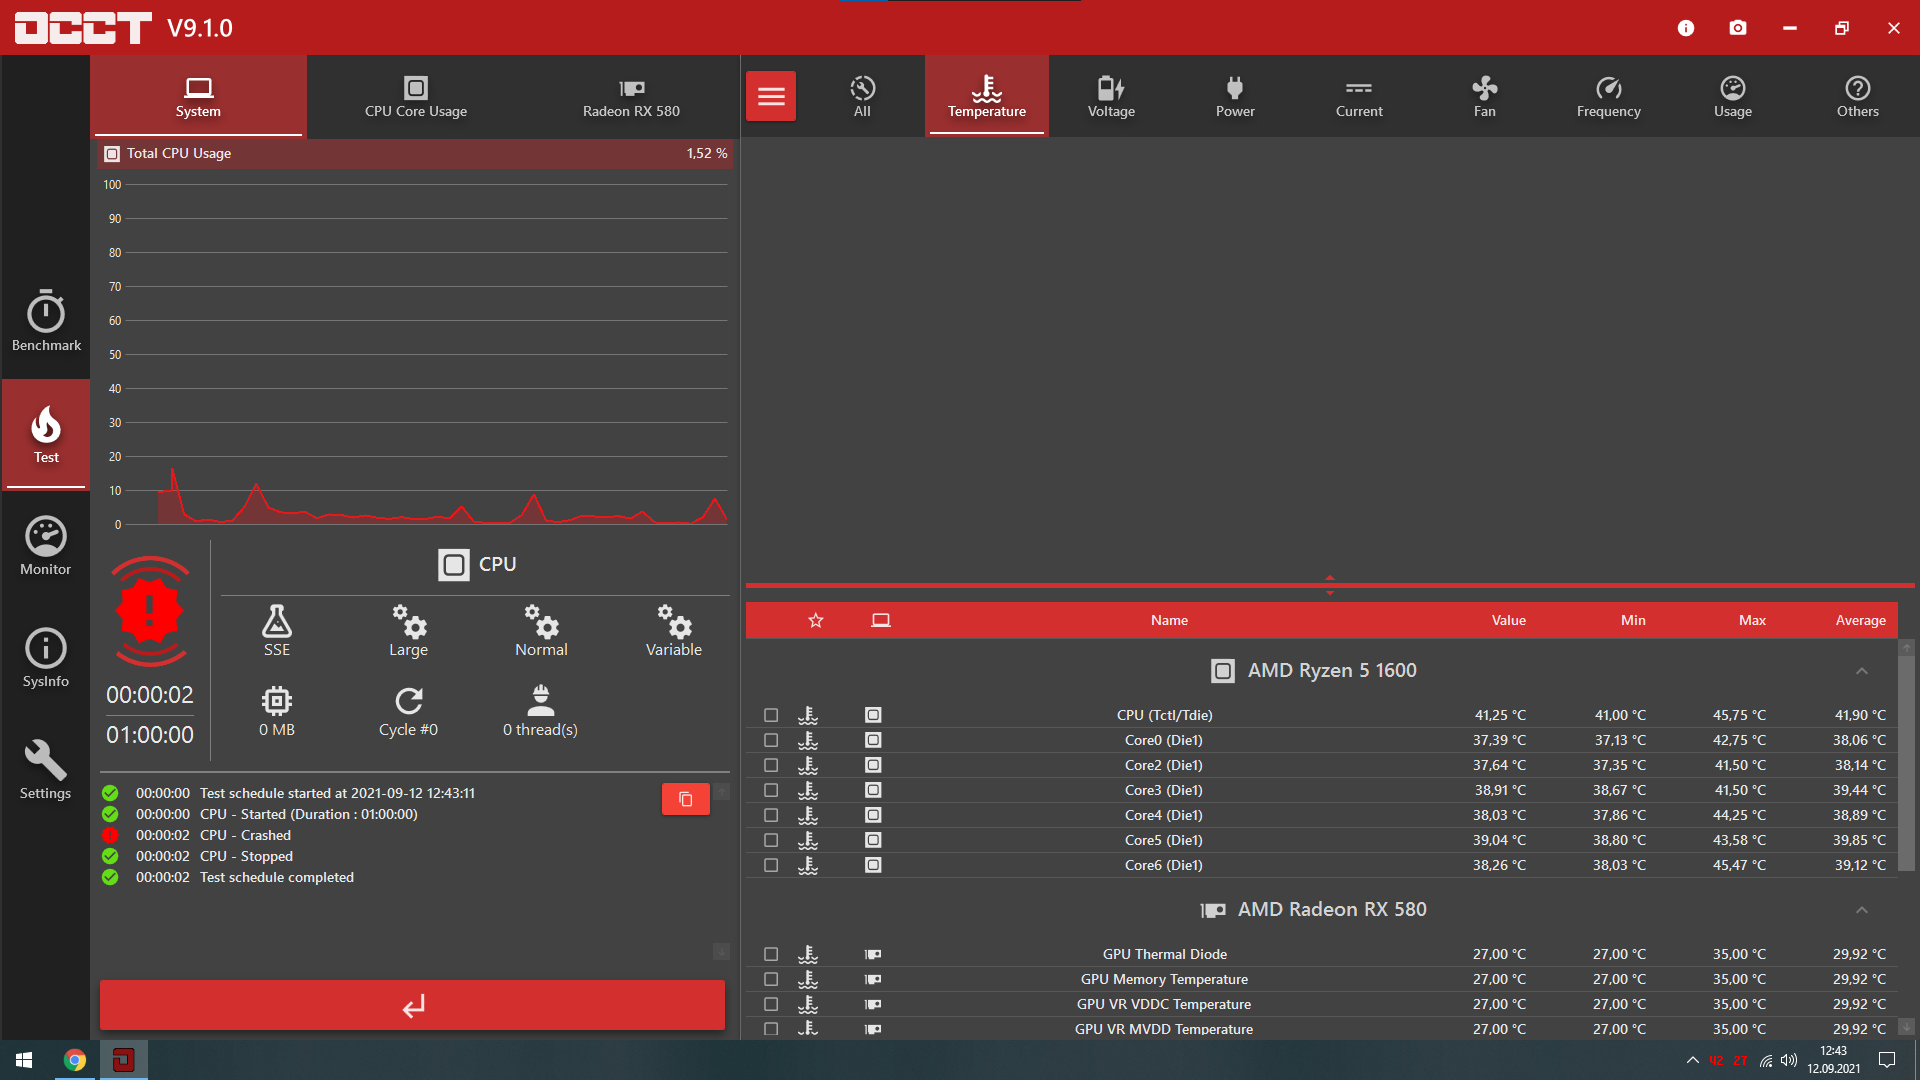Sort table by Max column header
Image resolution: width=1920 pixels, height=1080 pixels.
click(x=1752, y=620)
